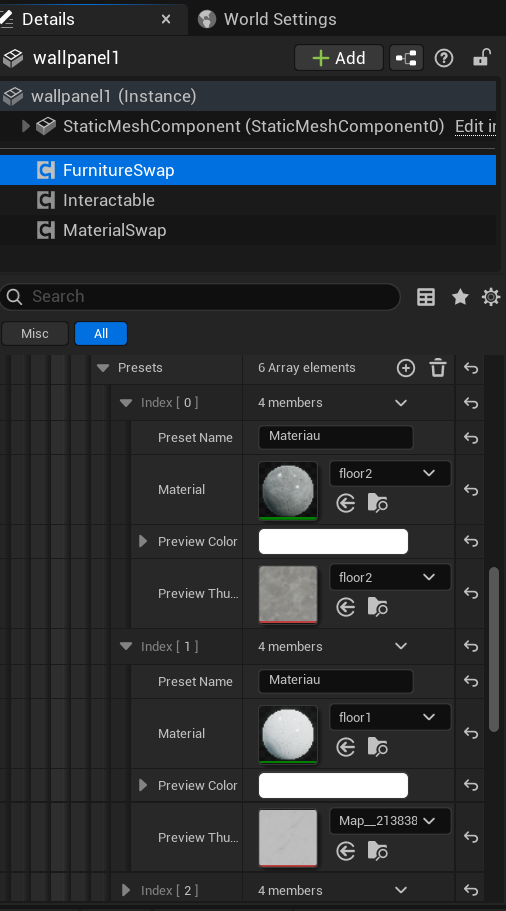
Task: Open the Blueprint/add script icon next to Add
Action: point(406,58)
